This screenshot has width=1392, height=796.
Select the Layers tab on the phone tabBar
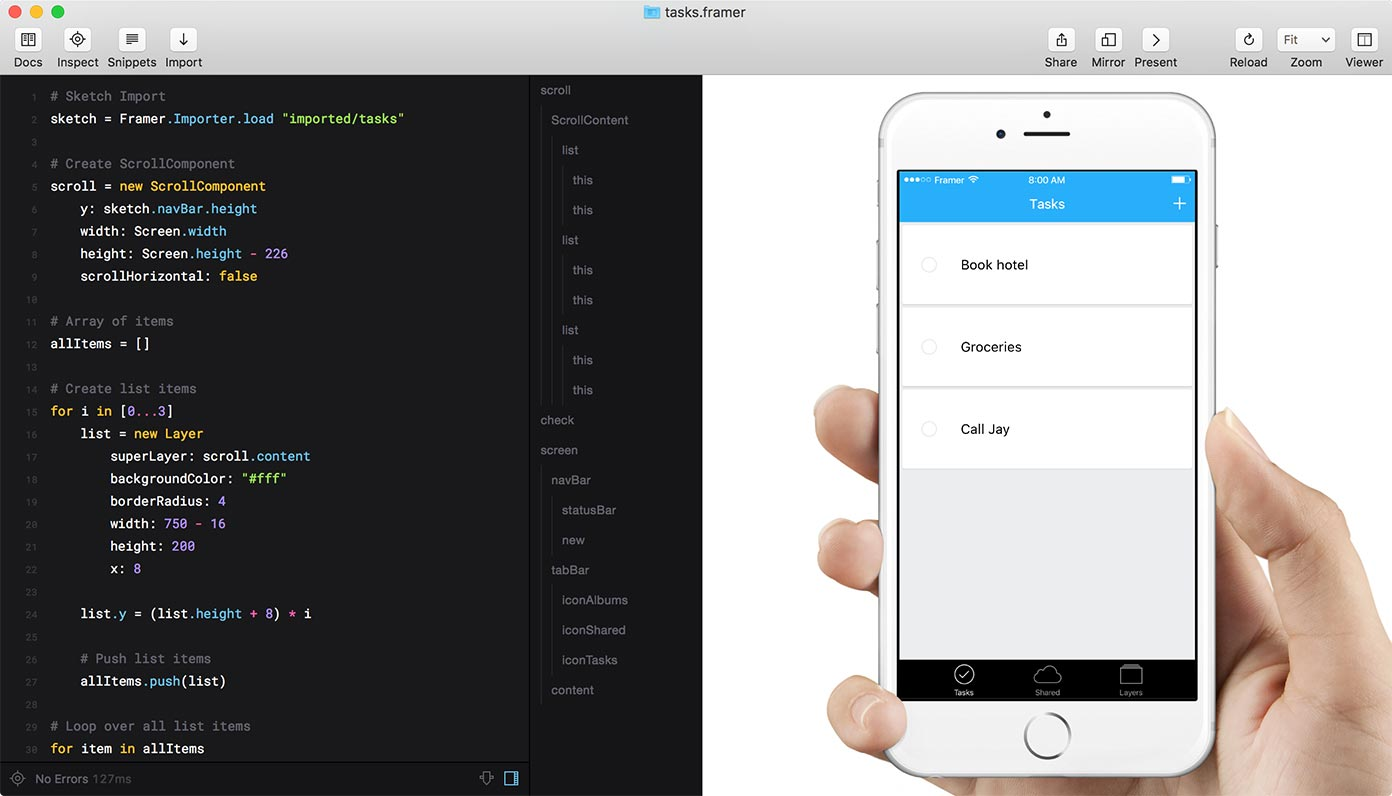coord(1130,679)
